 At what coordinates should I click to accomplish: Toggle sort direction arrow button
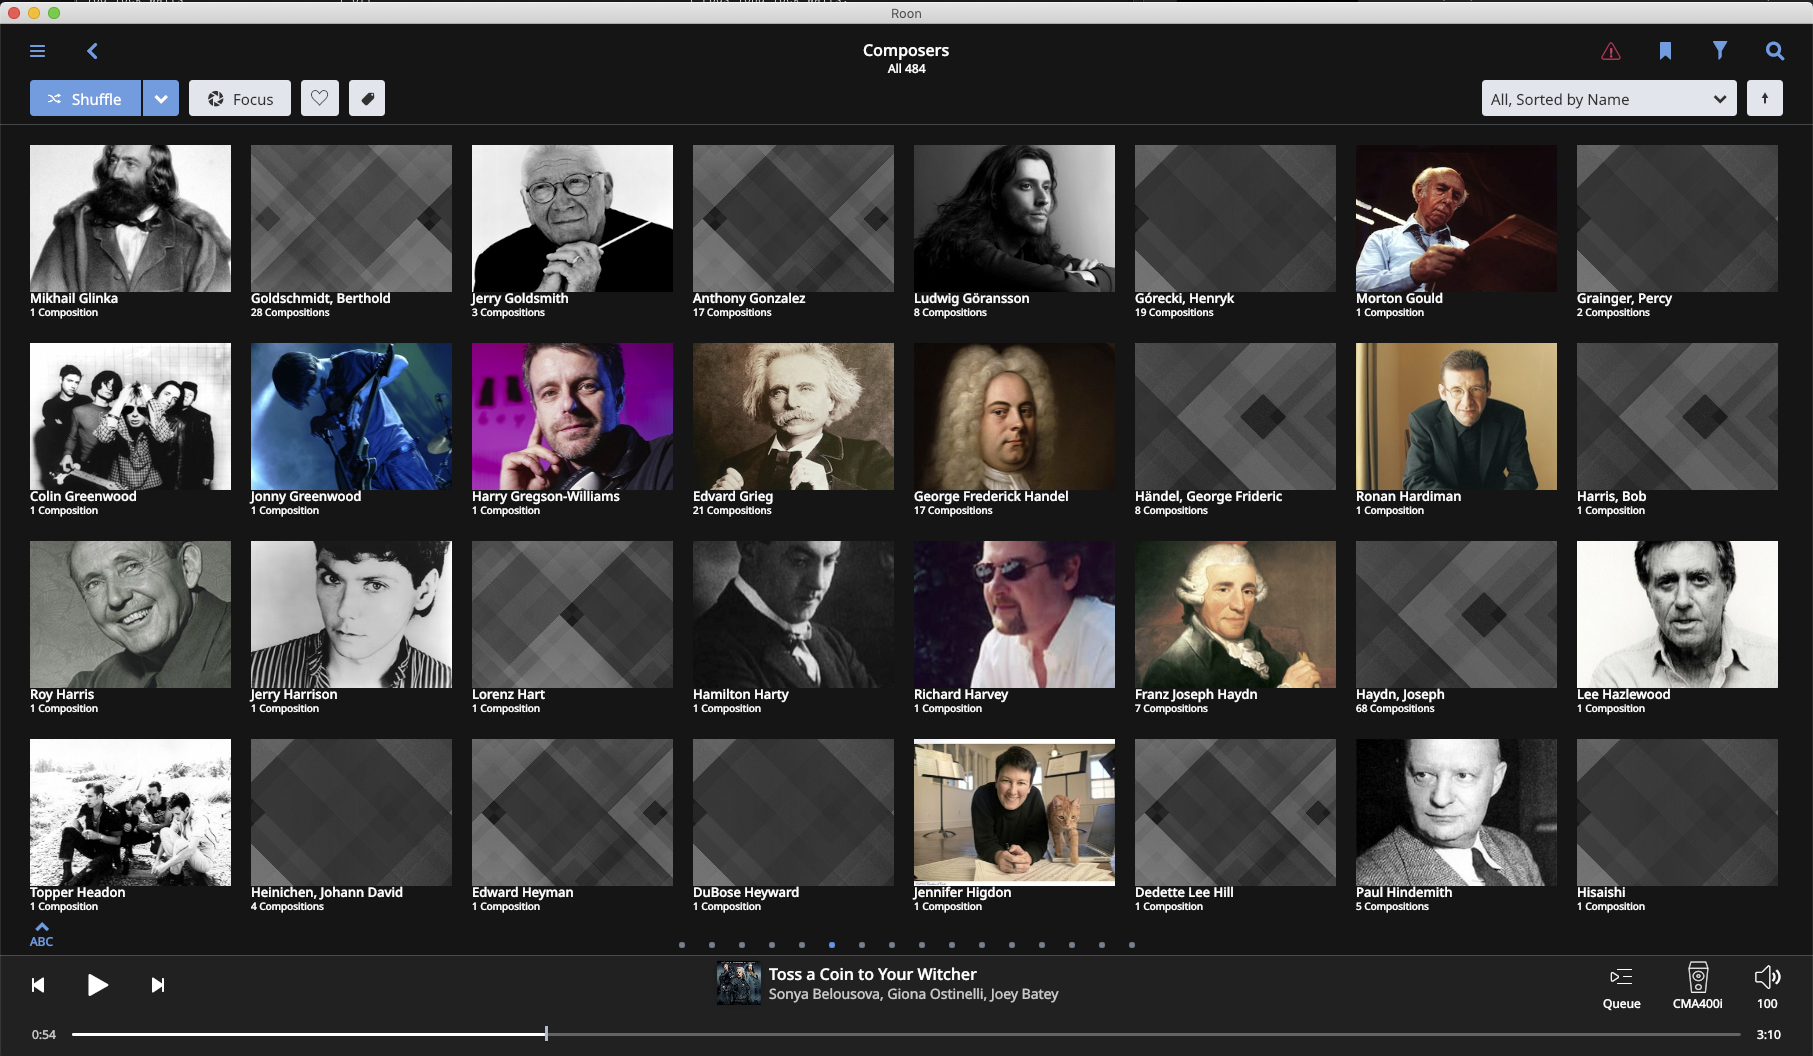pyautogui.click(x=1764, y=99)
